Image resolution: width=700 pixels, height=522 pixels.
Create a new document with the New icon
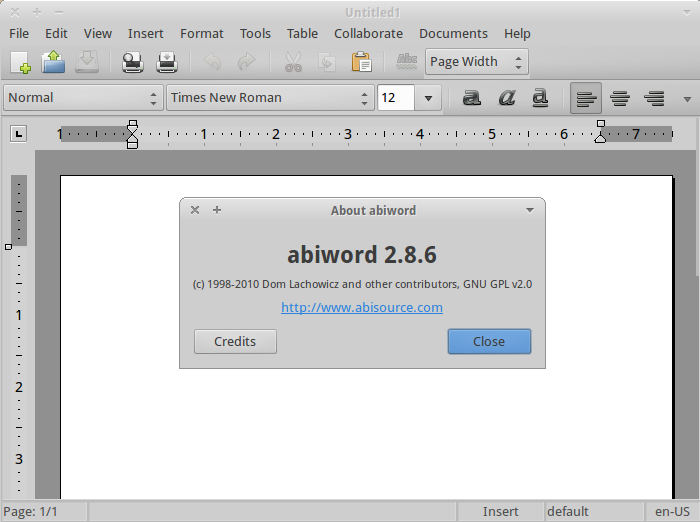(21, 62)
